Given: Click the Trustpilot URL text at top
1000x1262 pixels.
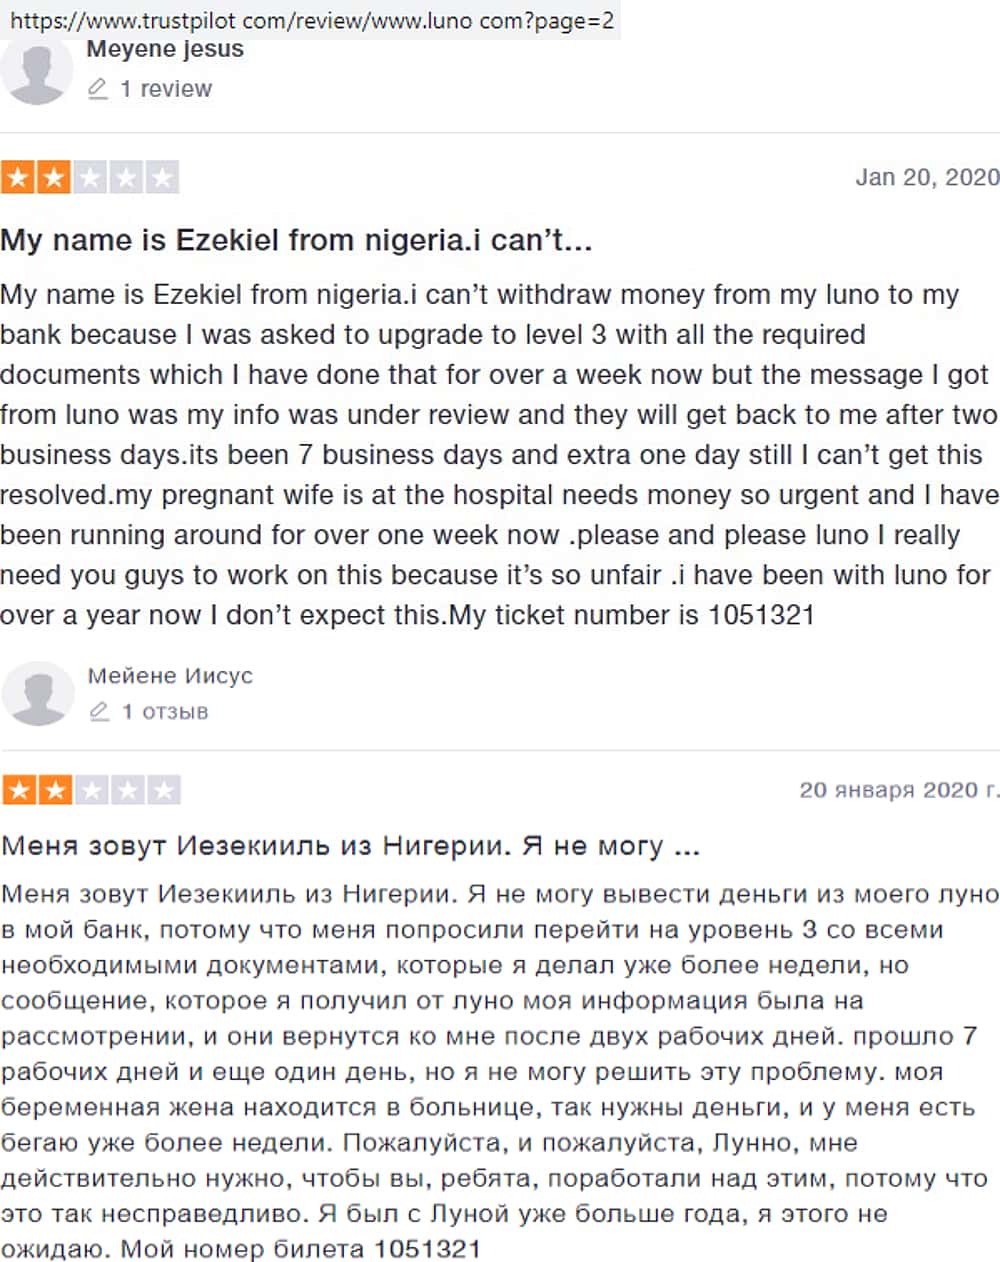Looking at the screenshot, I should 311,20.
